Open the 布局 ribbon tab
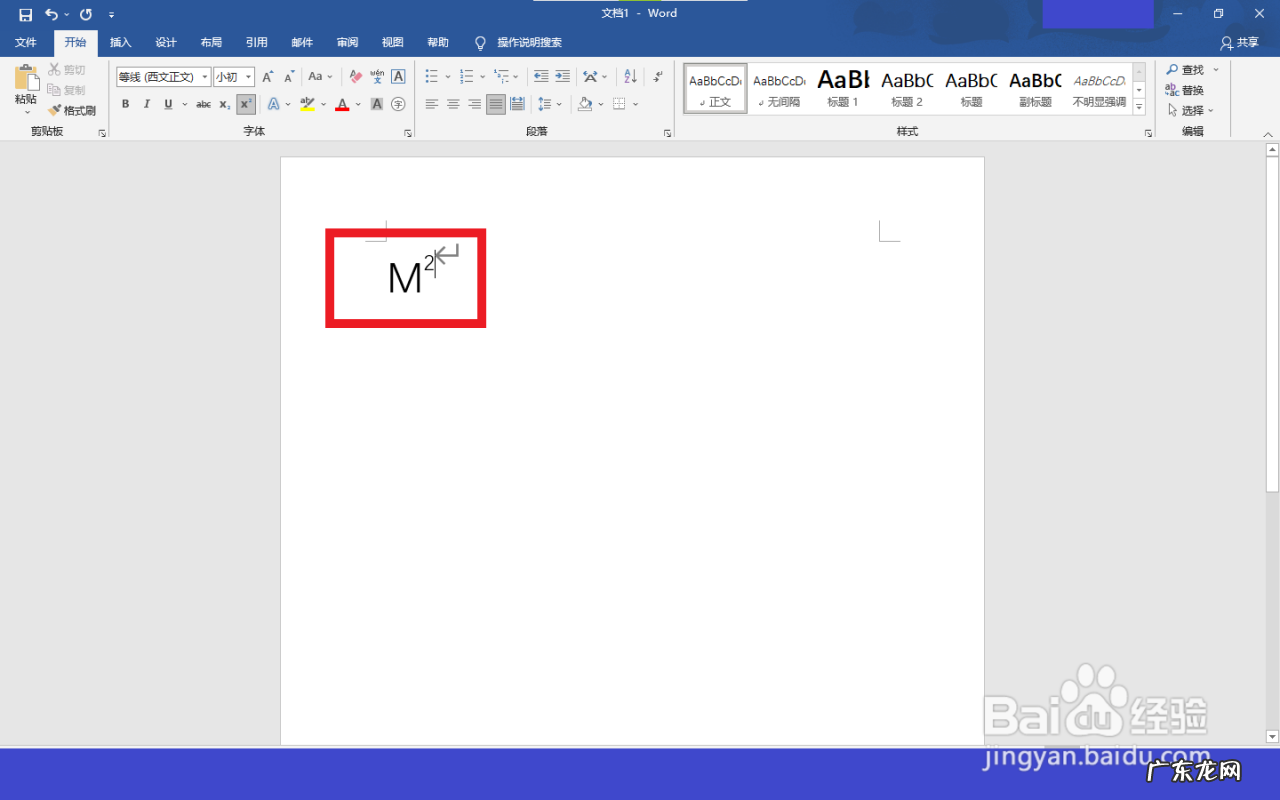 coord(211,43)
